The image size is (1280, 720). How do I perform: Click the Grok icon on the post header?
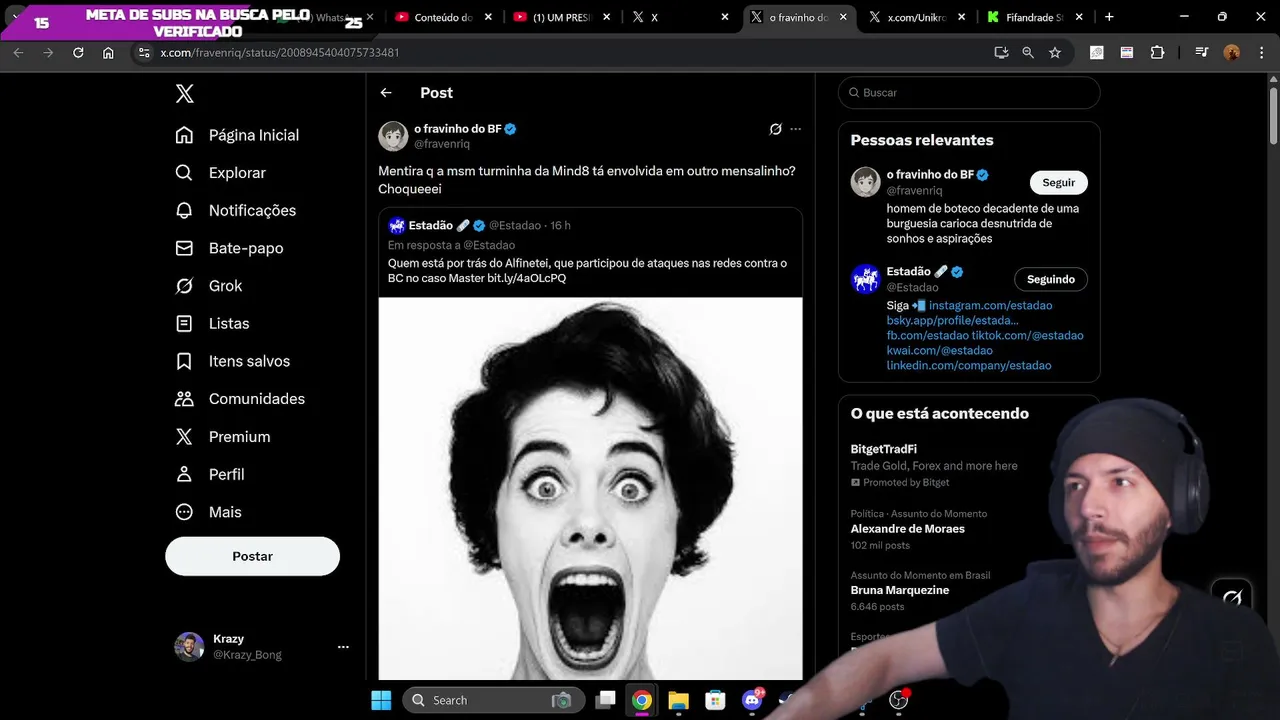coord(775,129)
